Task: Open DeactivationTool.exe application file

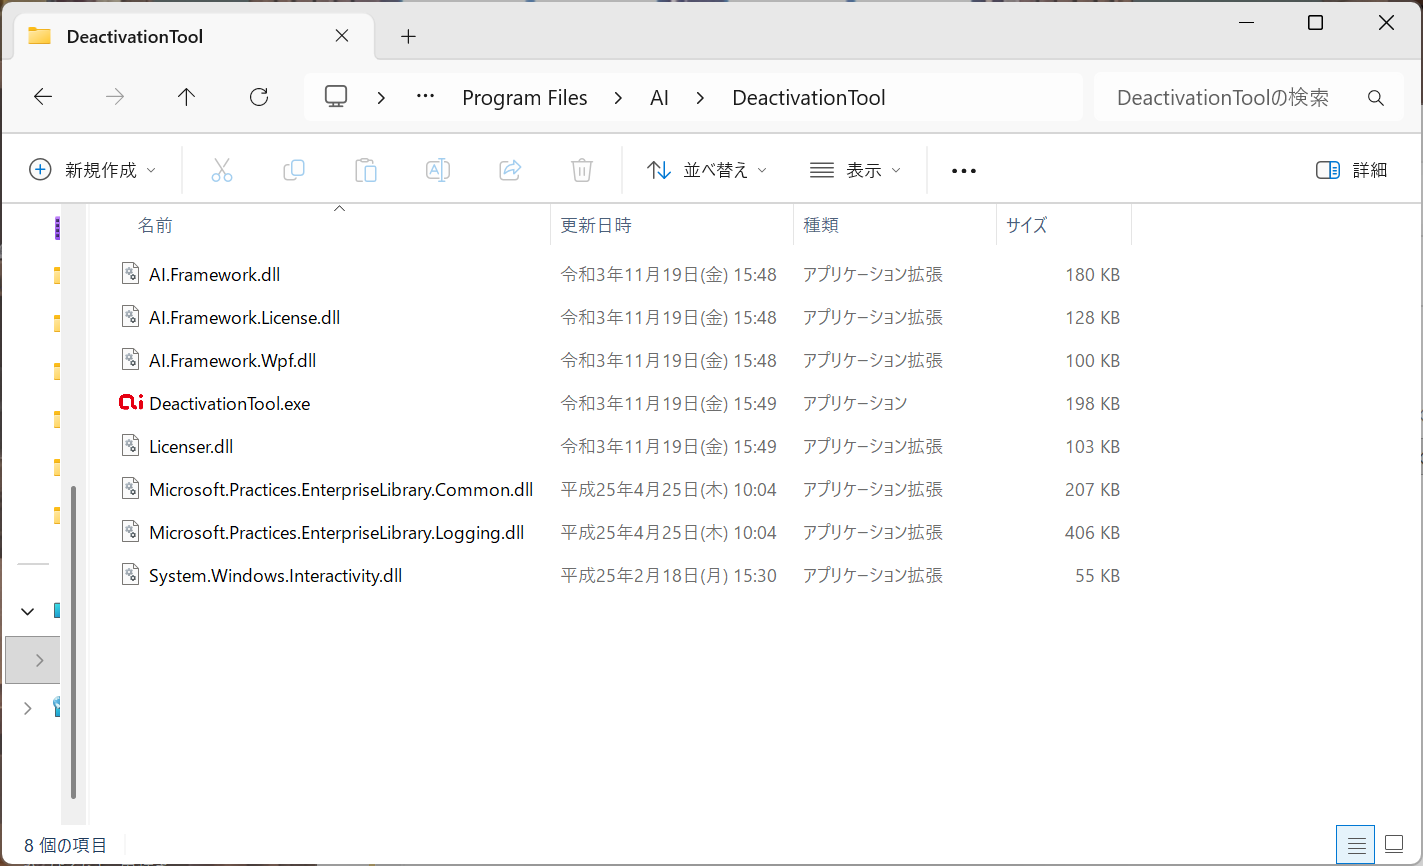Action: tap(229, 404)
